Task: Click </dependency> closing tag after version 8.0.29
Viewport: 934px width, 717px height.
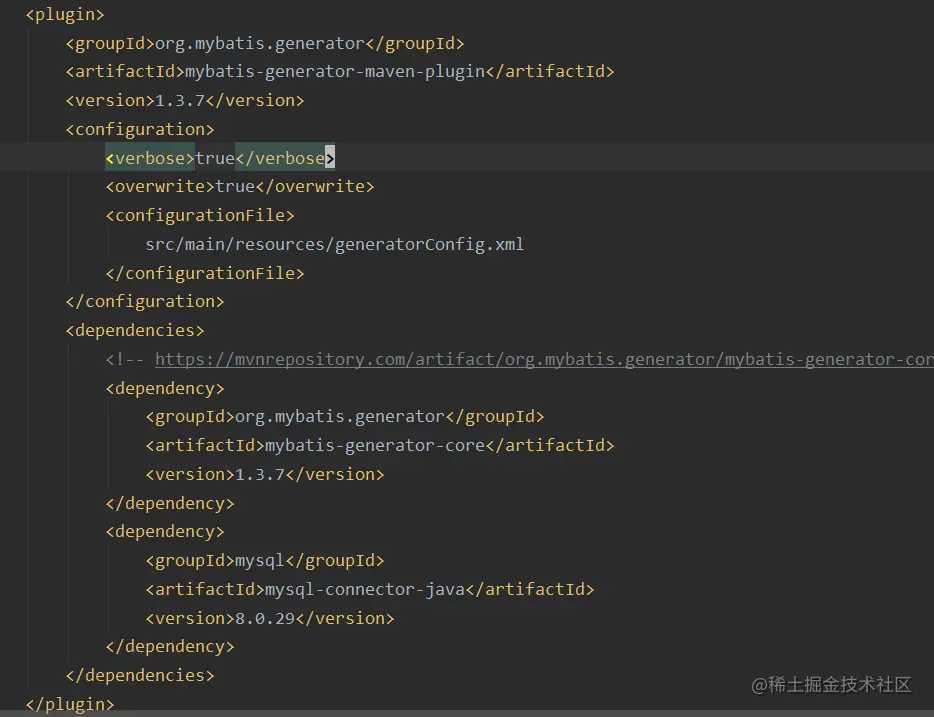Action: pyautogui.click(x=170, y=646)
